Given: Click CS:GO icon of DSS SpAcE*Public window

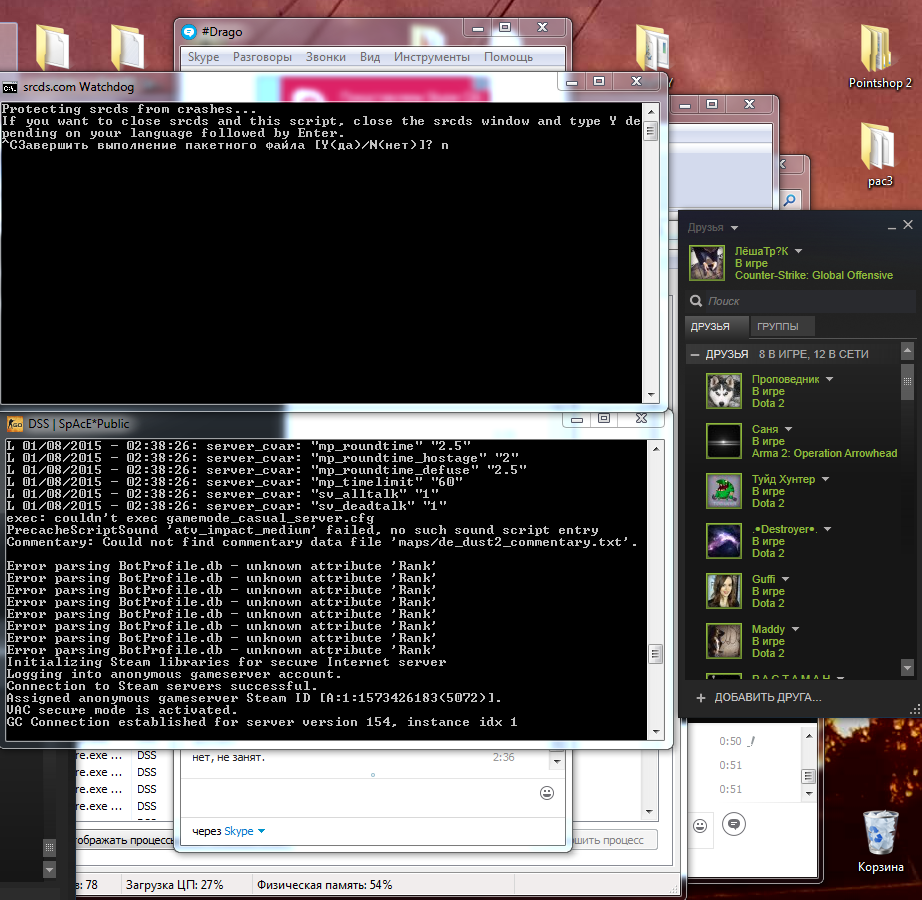Looking at the screenshot, I should (15, 424).
